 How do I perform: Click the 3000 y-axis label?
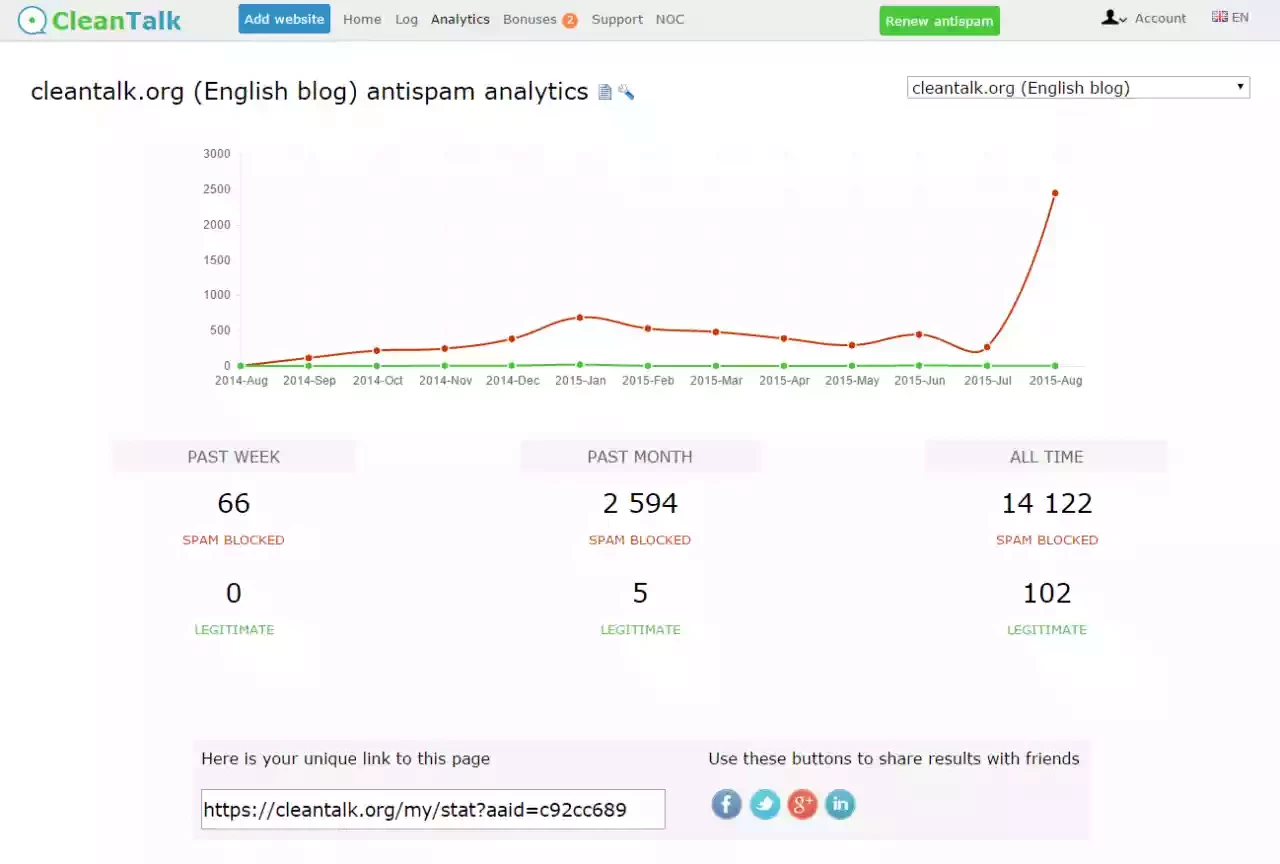click(x=216, y=154)
